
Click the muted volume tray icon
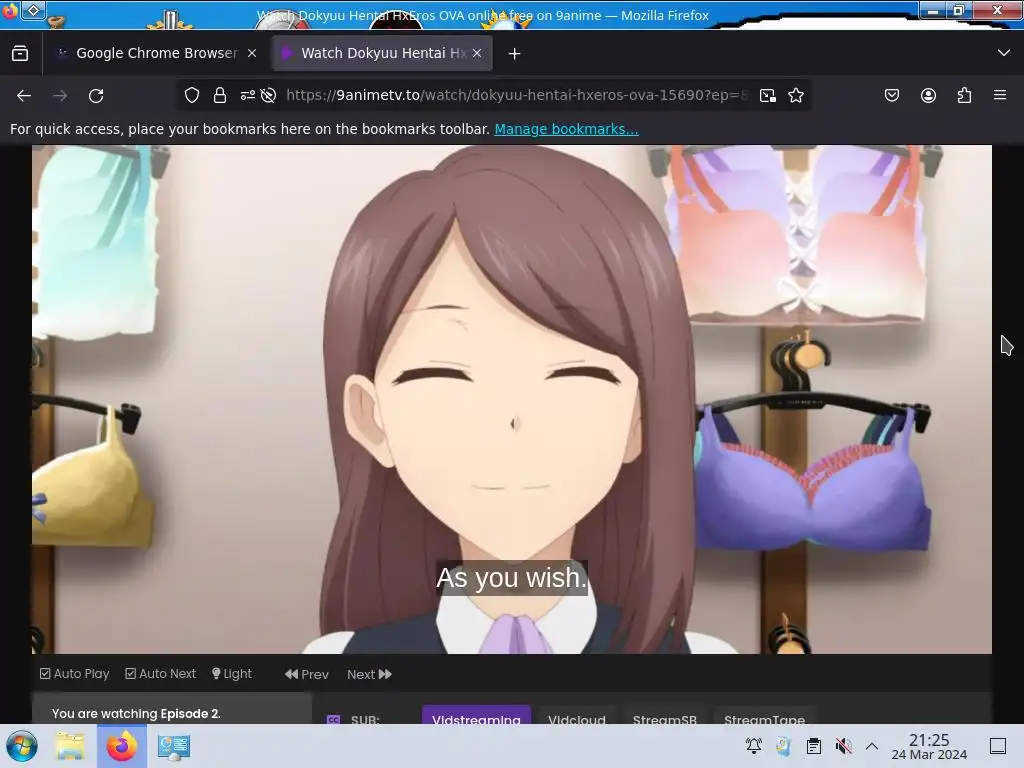point(844,746)
